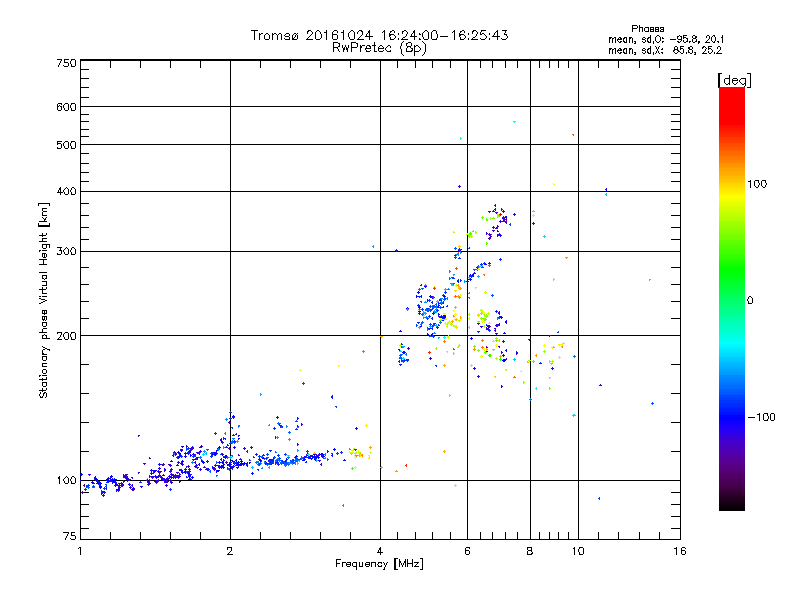Image resolution: width=800 pixels, height=600 pixels.
Task: Select the '0' colorbar tick label
Action: click(750, 301)
